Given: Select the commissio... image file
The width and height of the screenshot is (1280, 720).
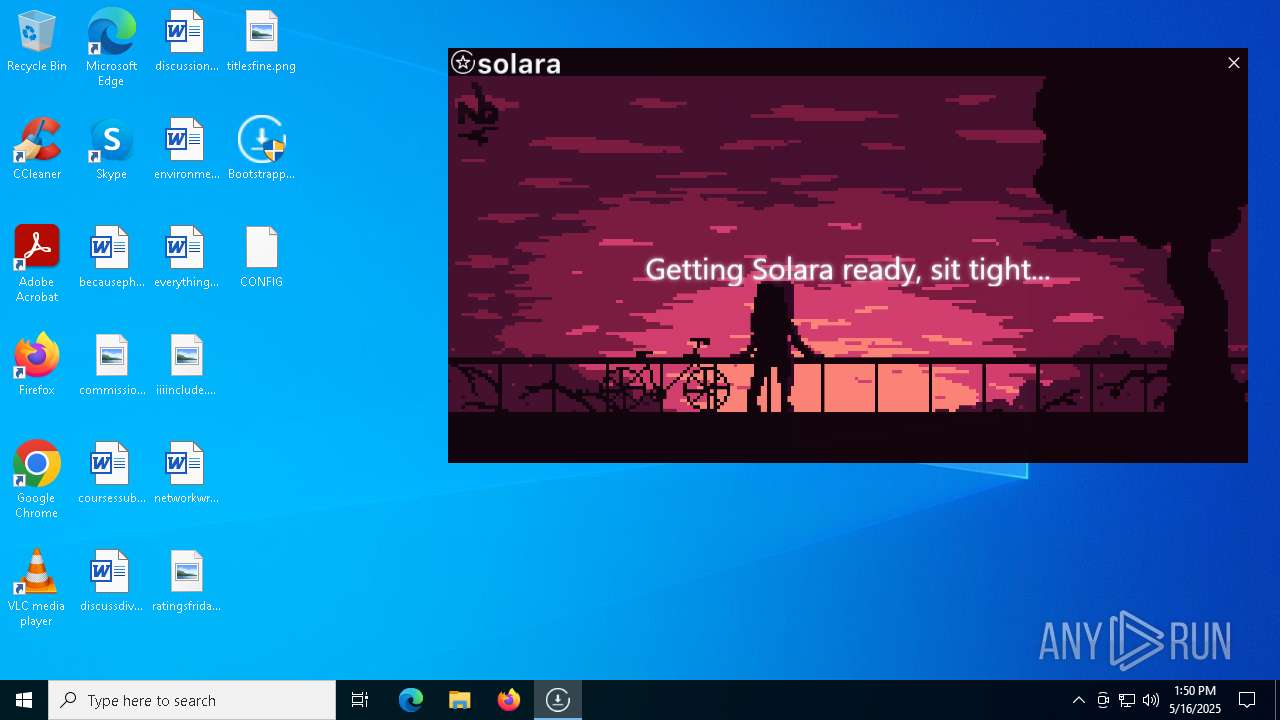Looking at the screenshot, I should click(x=111, y=365).
